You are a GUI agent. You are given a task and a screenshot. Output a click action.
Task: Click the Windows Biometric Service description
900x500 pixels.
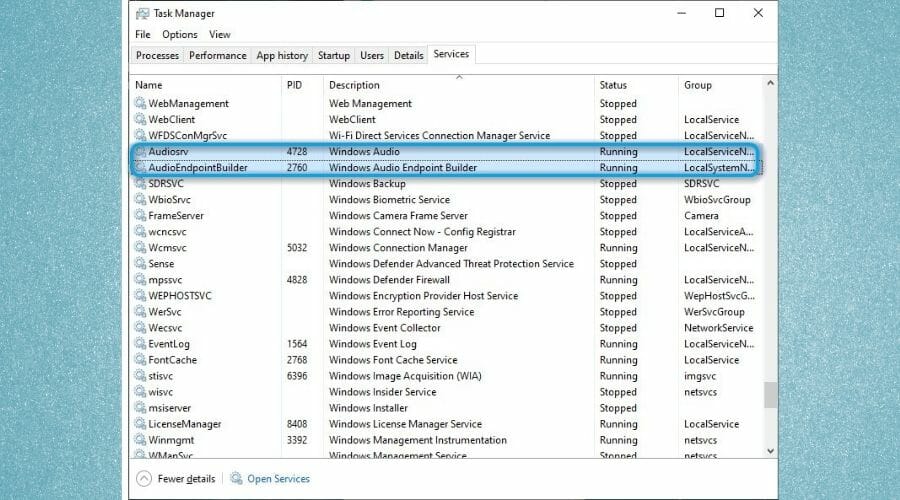click(x=389, y=200)
